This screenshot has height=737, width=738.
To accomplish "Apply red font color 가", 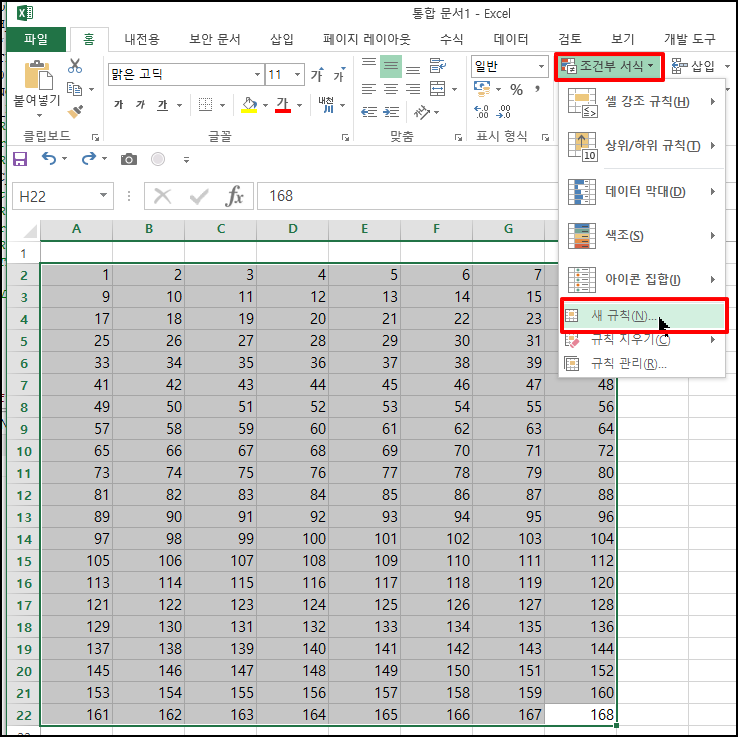I will [x=282, y=104].
